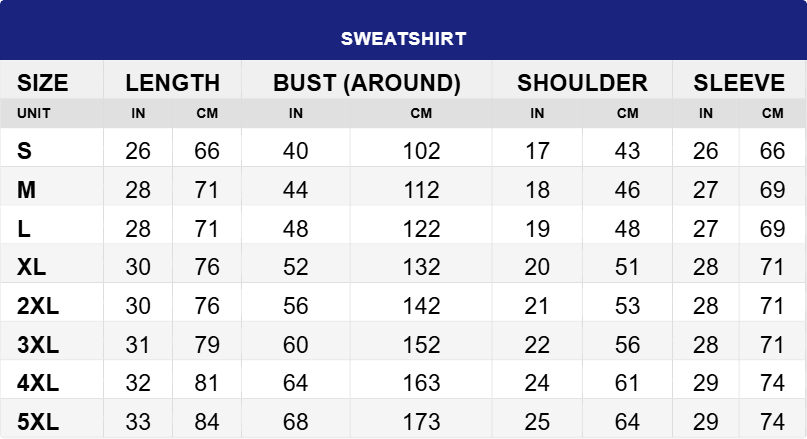The width and height of the screenshot is (807, 439).
Task: Click the 163 cm bust cell
Action: click(x=421, y=383)
